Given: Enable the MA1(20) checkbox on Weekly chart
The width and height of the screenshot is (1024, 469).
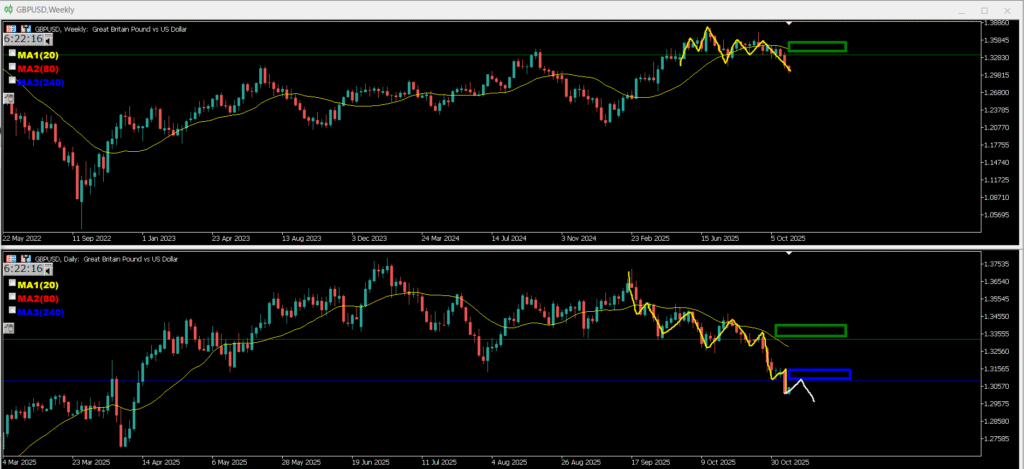Looking at the screenshot, I should 13,54.
